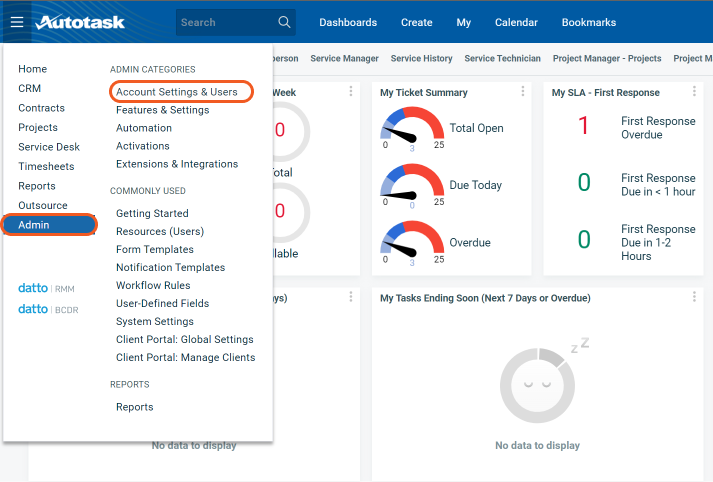Open My Tasks Ending Soon options menu
Image resolution: width=713 pixels, height=482 pixels.
pos(695,297)
